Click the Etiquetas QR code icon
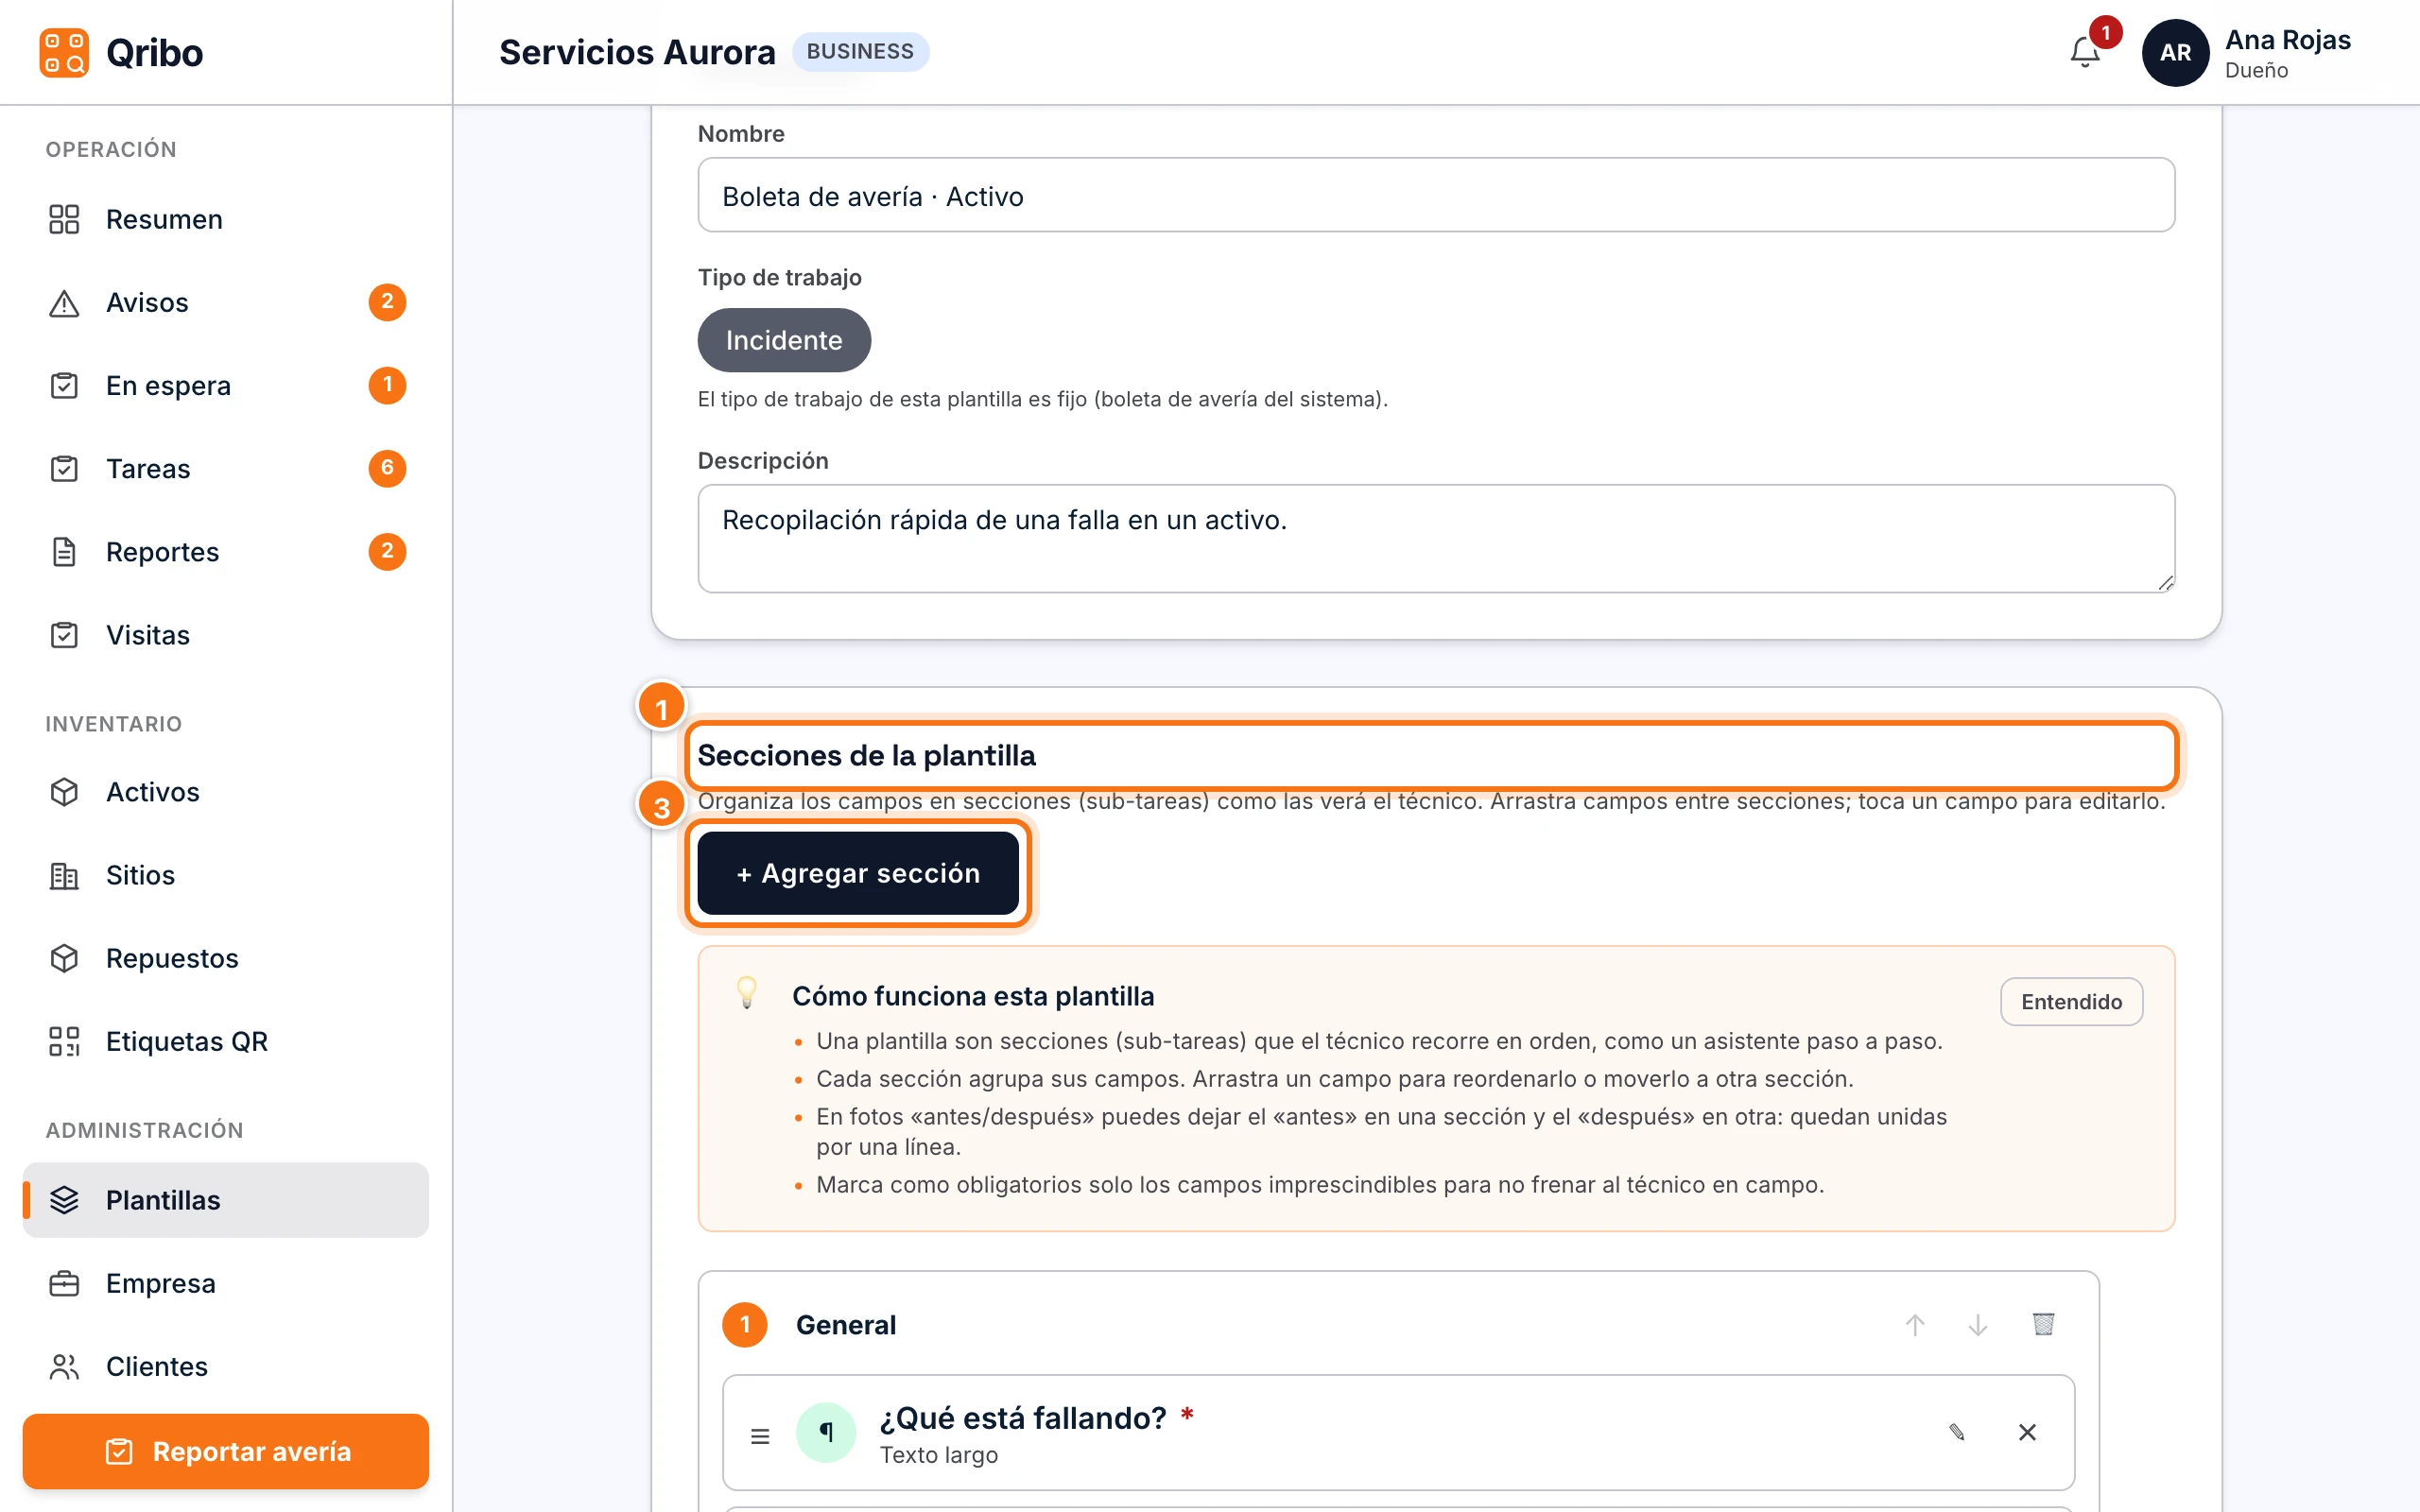The height and width of the screenshot is (1512, 2420). [64, 1041]
